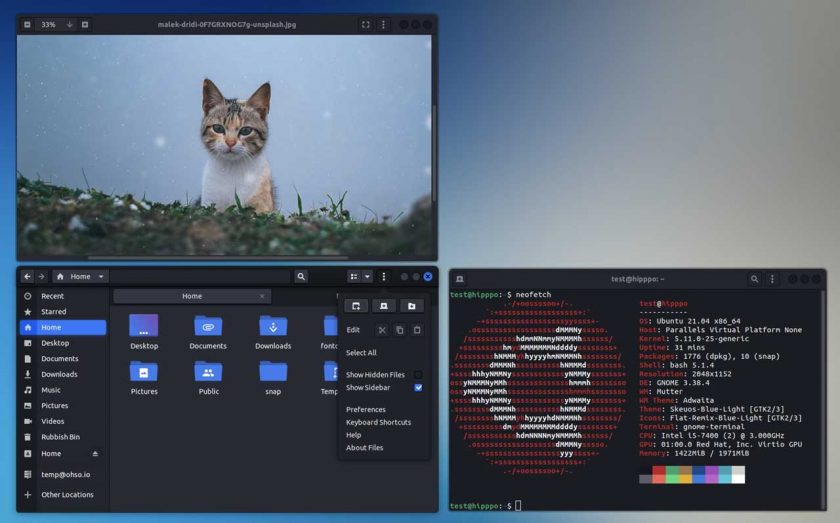The image size is (840, 523).
Task: Open a new window from Files popover
Action: pos(356,306)
